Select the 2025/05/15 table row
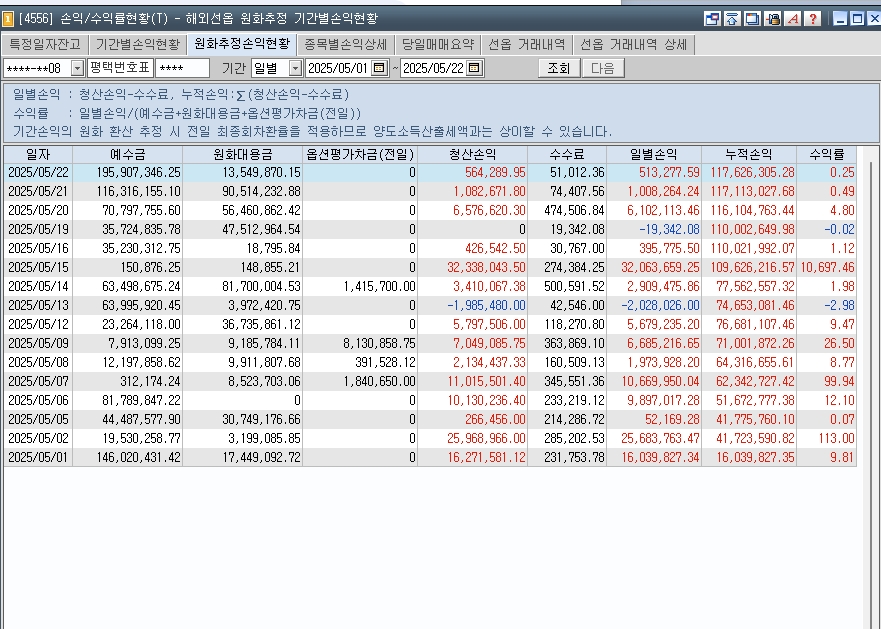The image size is (881, 629). coord(430,267)
